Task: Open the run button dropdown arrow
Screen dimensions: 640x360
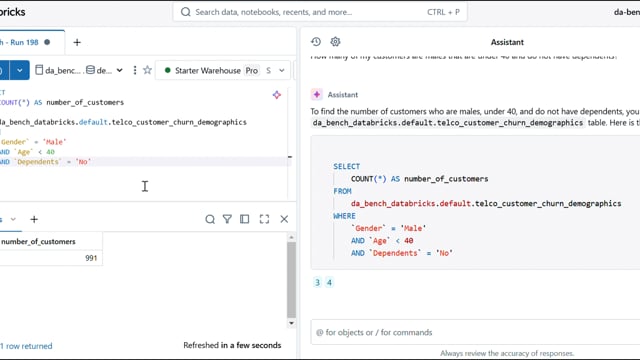Action: [x=20, y=70]
